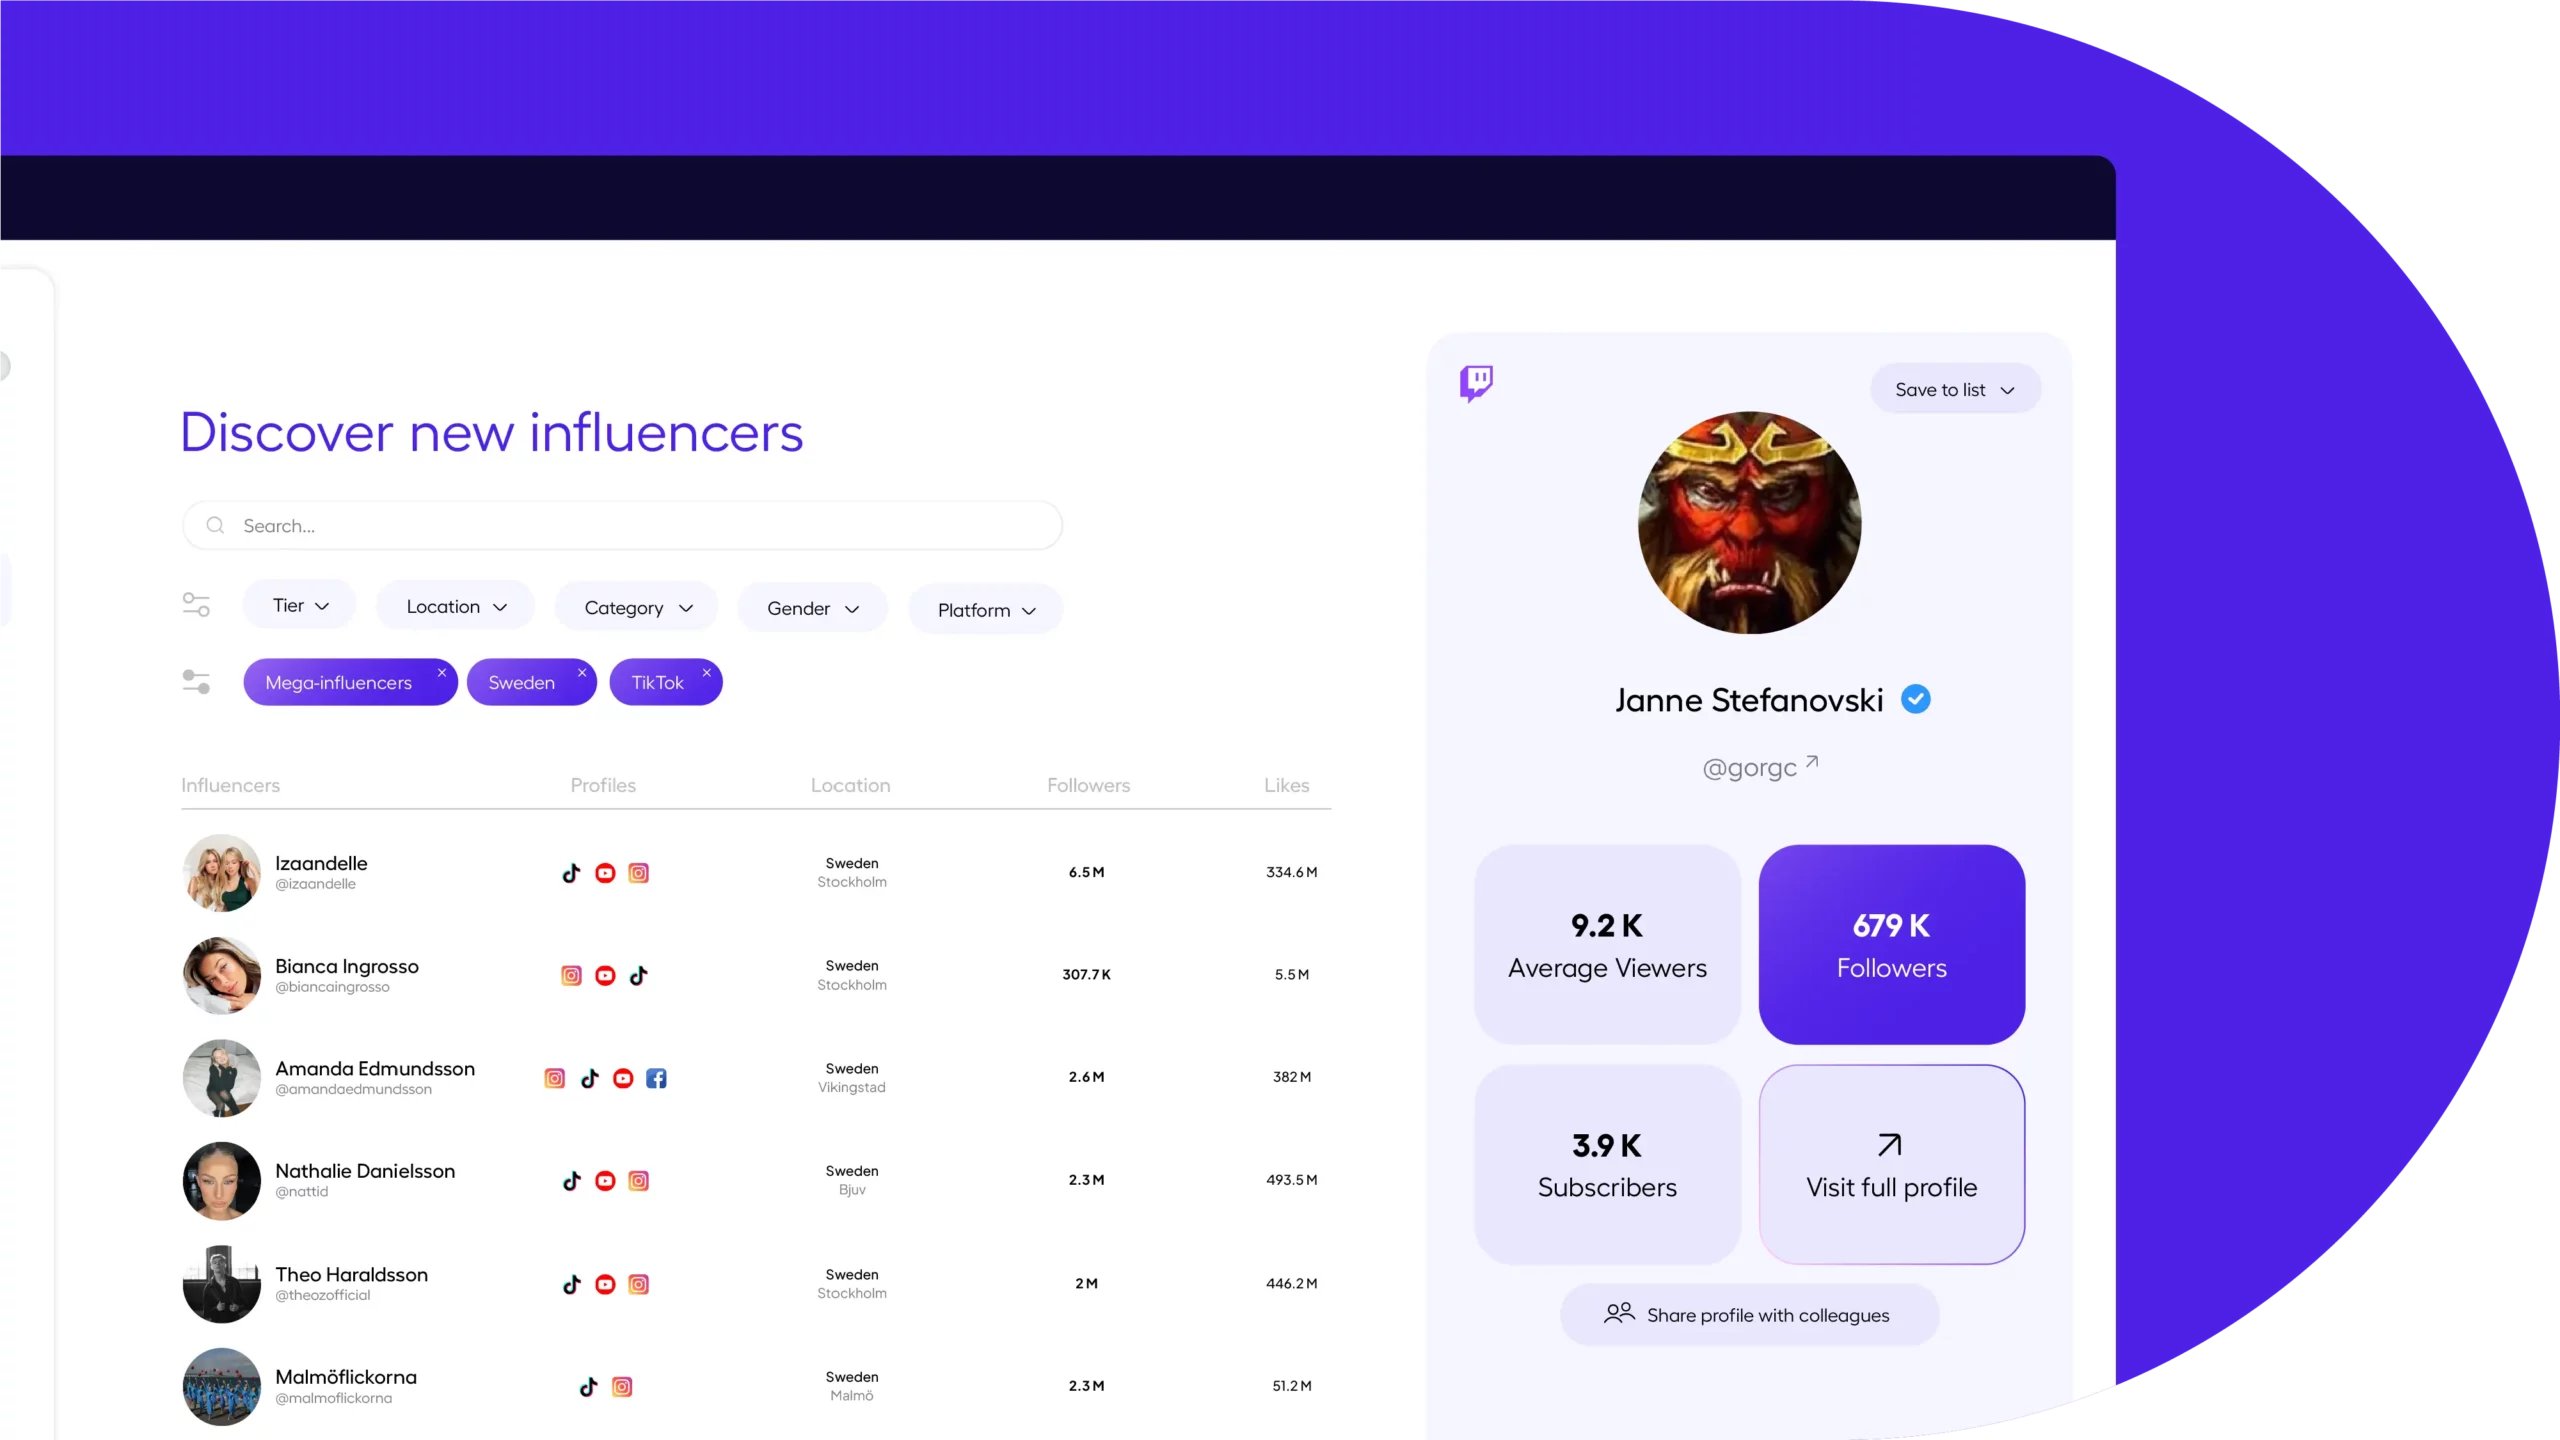
Task: Open Save to list menu
Action: [x=1952, y=389]
